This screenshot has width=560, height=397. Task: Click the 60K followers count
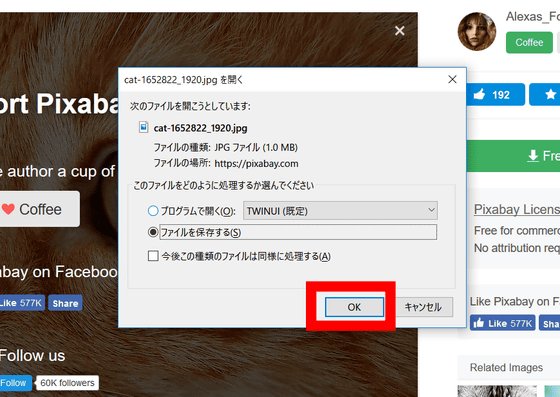[68, 383]
